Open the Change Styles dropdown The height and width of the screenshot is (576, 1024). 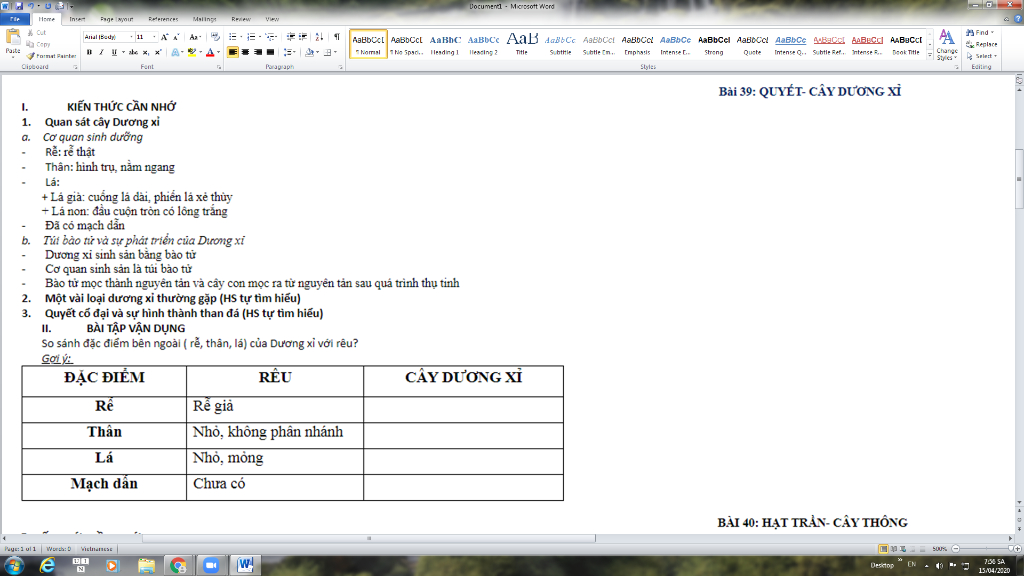click(947, 45)
